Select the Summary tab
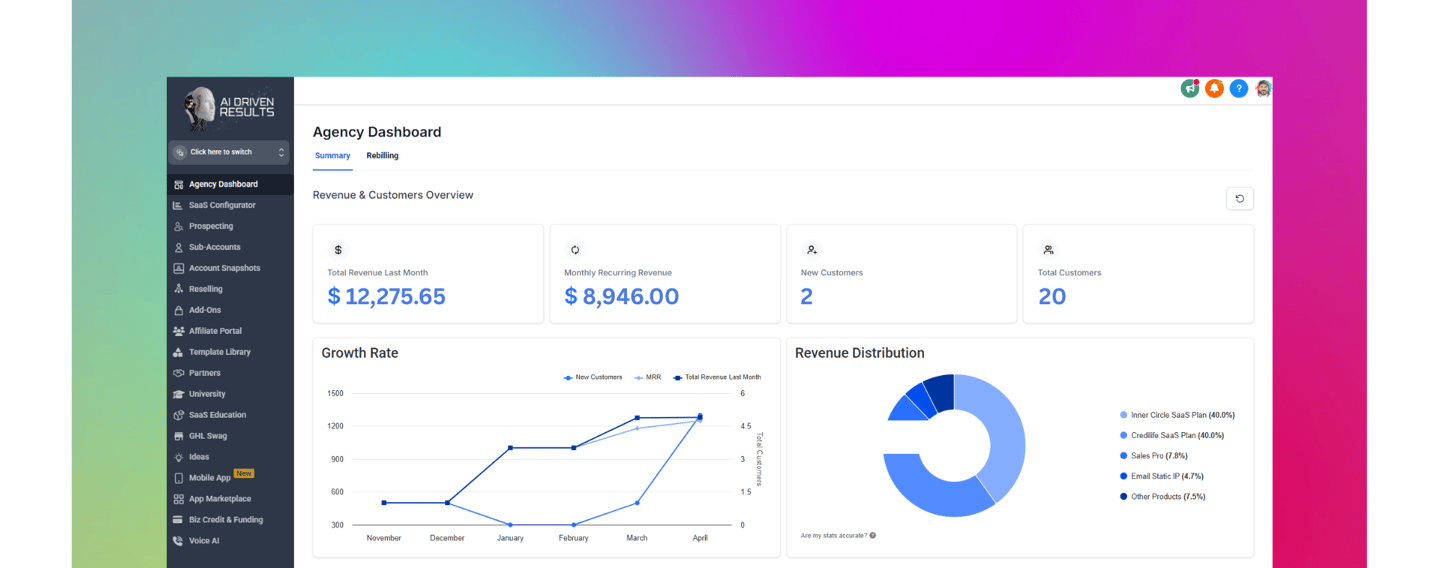Image resolution: width=1440 pixels, height=568 pixels. [333, 156]
